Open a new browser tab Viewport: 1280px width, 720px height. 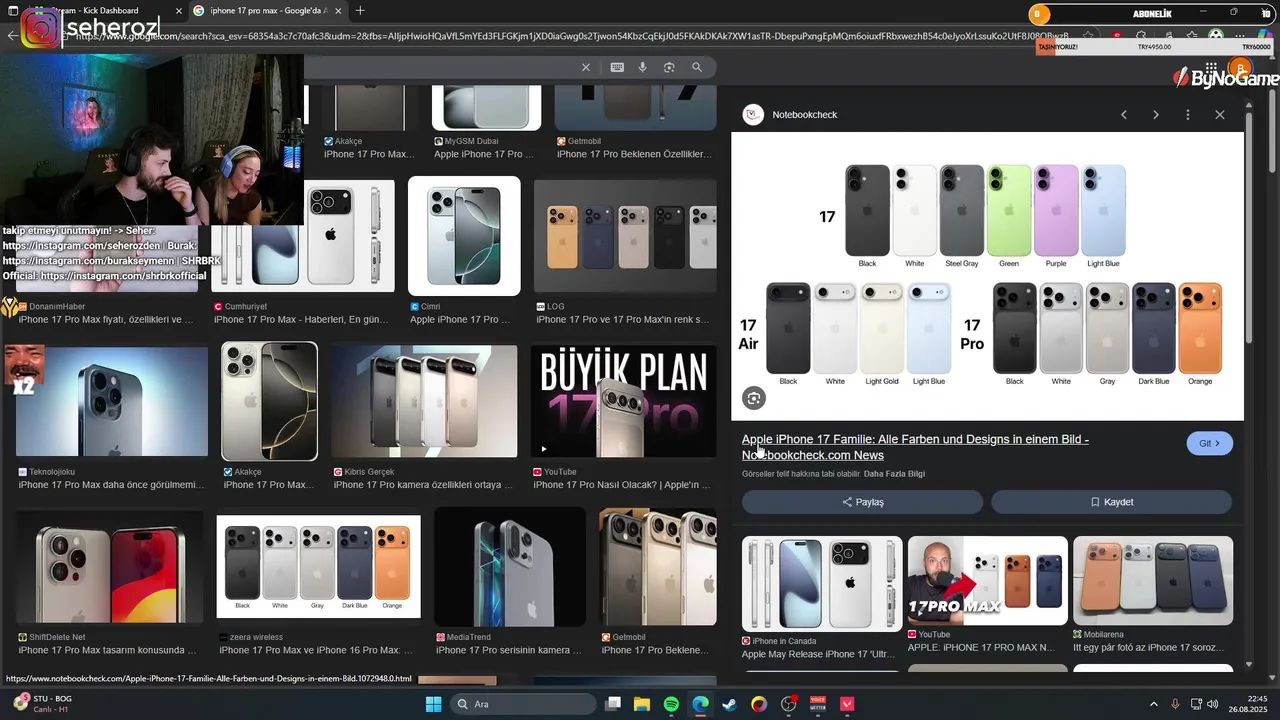tap(360, 11)
